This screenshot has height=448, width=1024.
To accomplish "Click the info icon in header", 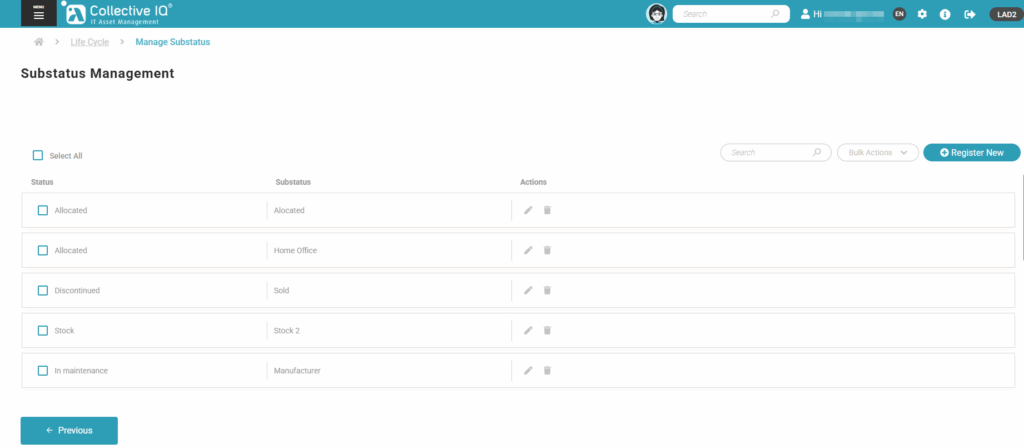I will tap(945, 14).
